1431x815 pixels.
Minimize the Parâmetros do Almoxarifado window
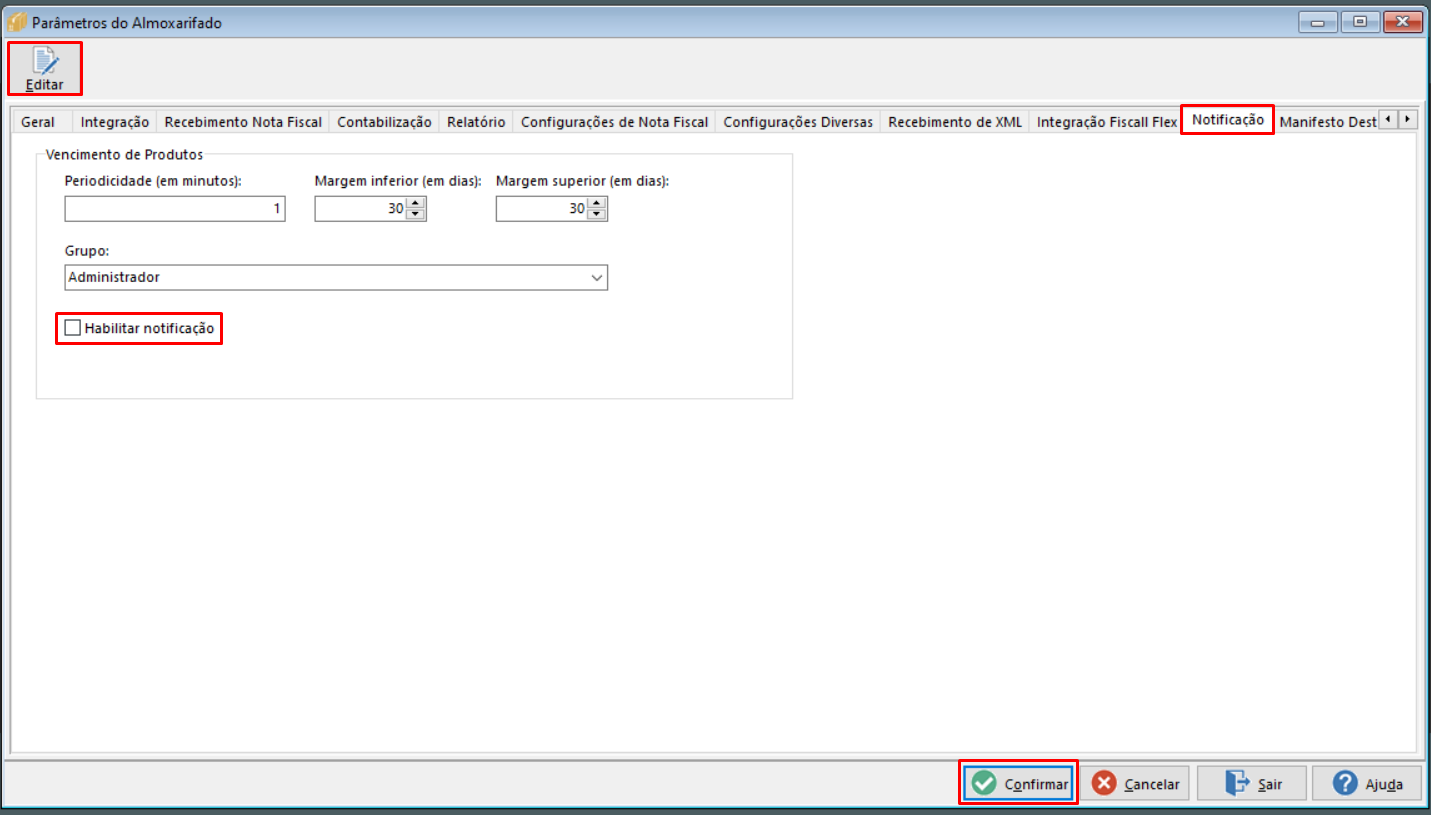click(1320, 22)
